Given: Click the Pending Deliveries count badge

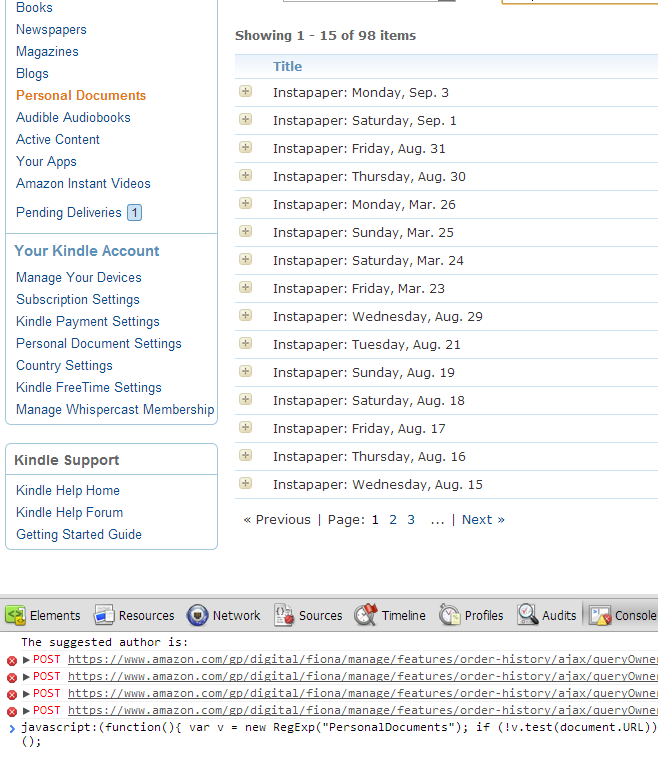Looking at the screenshot, I should 134,213.
